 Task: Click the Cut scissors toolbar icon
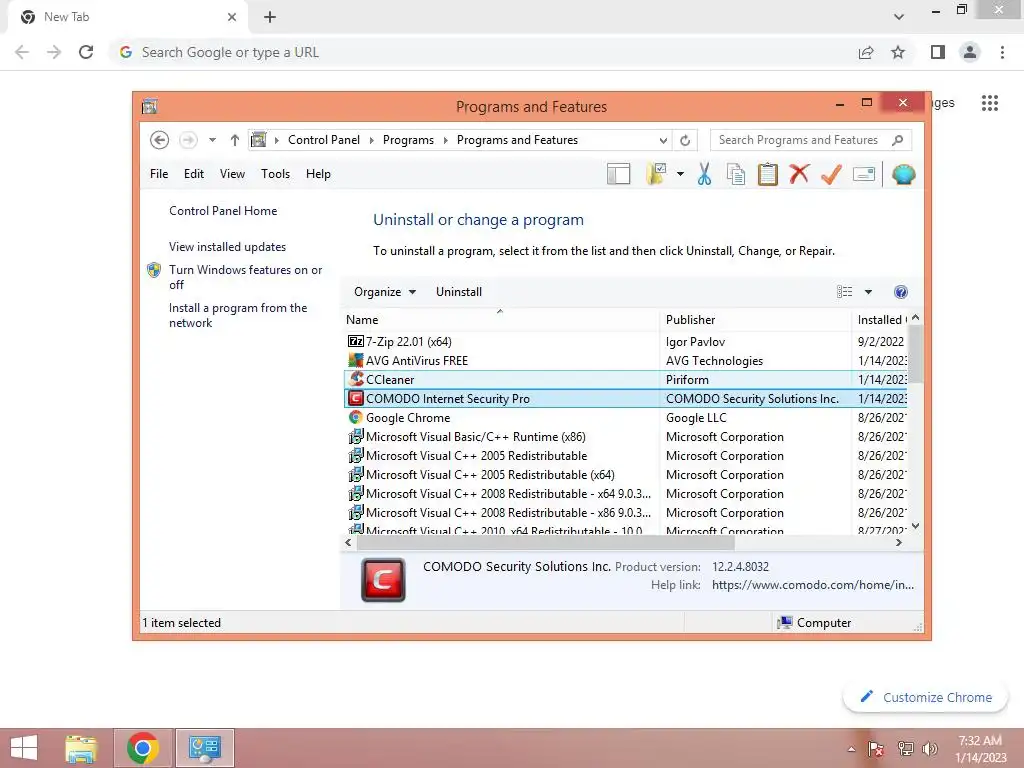(x=704, y=174)
